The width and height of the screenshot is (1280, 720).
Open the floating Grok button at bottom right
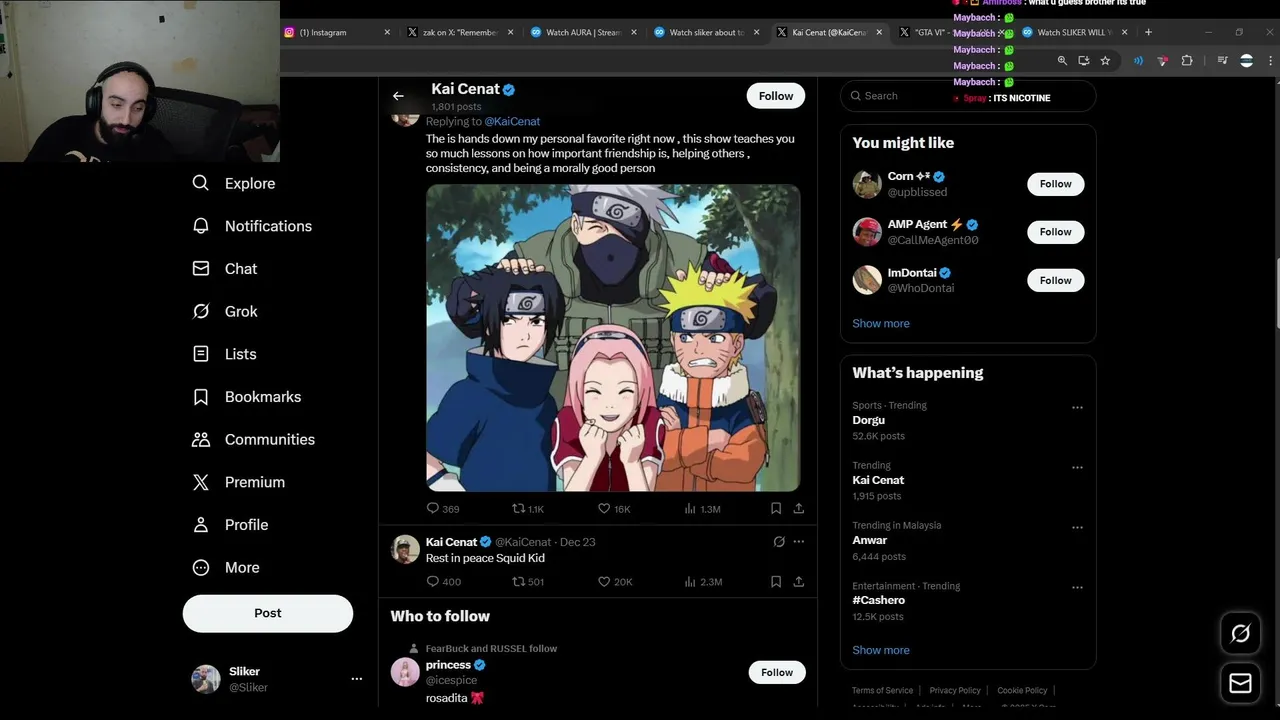point(1240,633)
